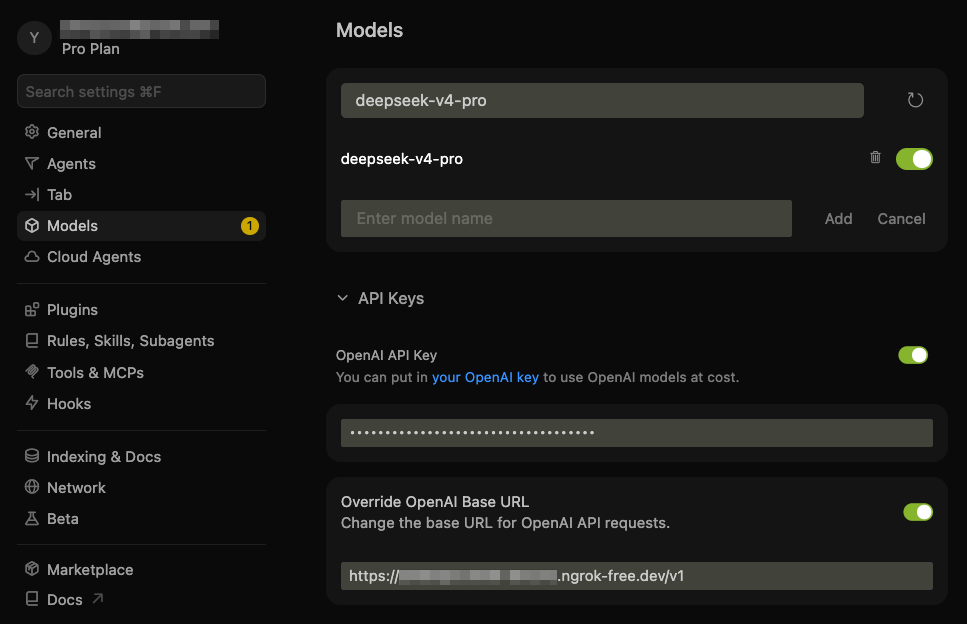Click the masked OpenAI API key field
Image resolution: width=967 pixels, height=624 pixels.
click(x=636, y=433)
